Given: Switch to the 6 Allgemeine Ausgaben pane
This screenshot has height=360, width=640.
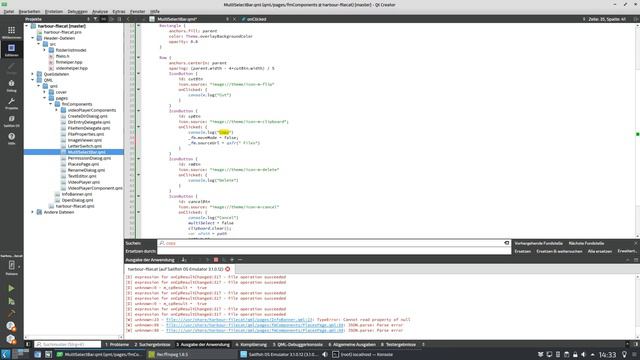Looking at the screenshot, I should [x=351, y=344].
